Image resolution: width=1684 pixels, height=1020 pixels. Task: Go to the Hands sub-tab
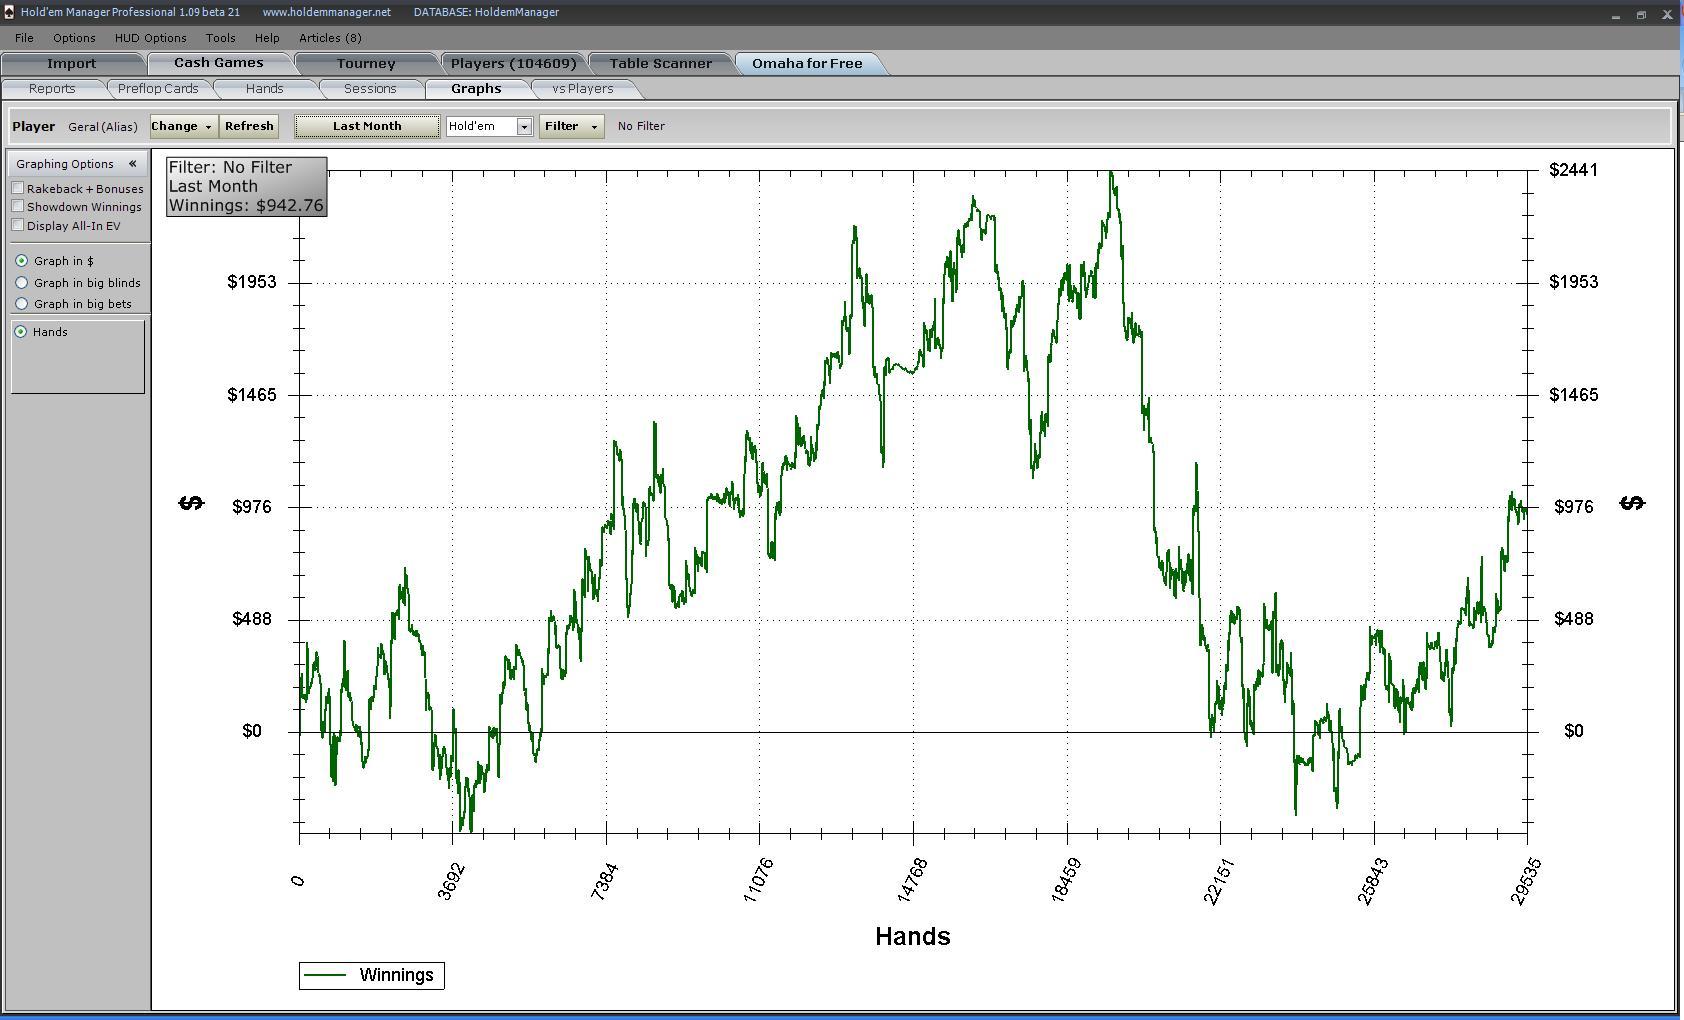point(264,89)
